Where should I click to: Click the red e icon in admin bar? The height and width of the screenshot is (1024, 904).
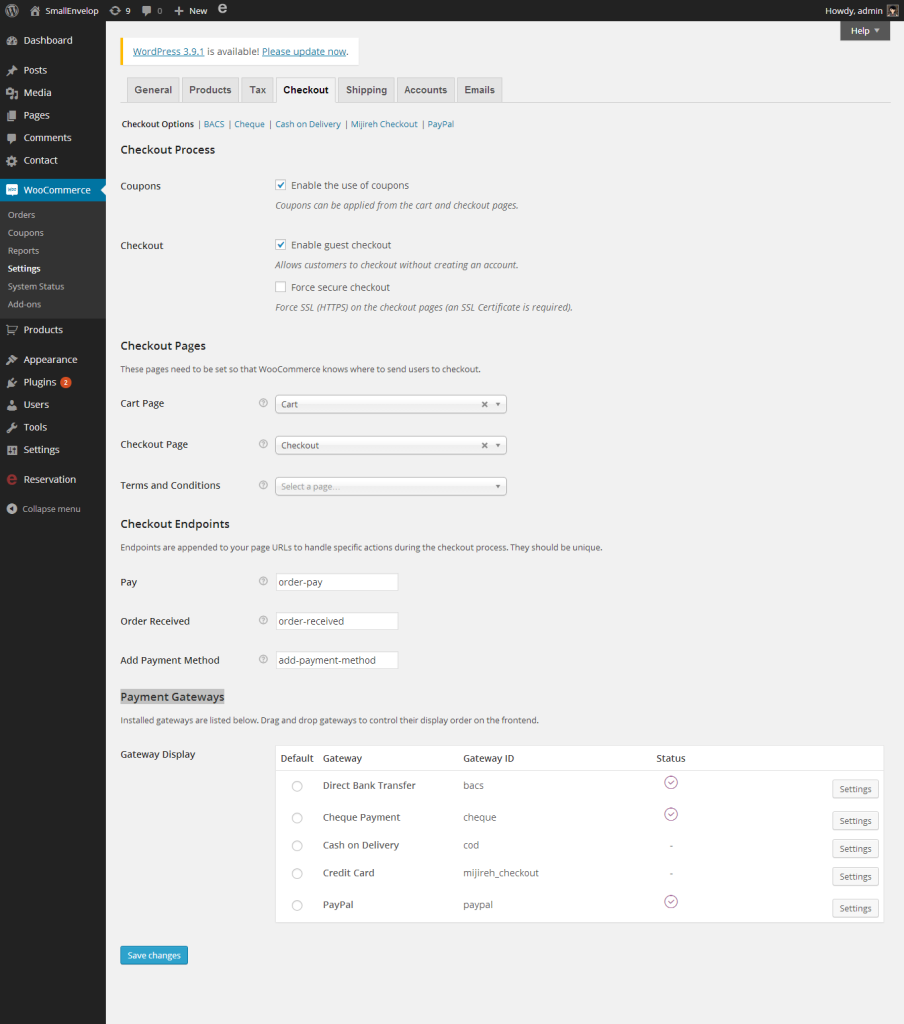(223, 9)
